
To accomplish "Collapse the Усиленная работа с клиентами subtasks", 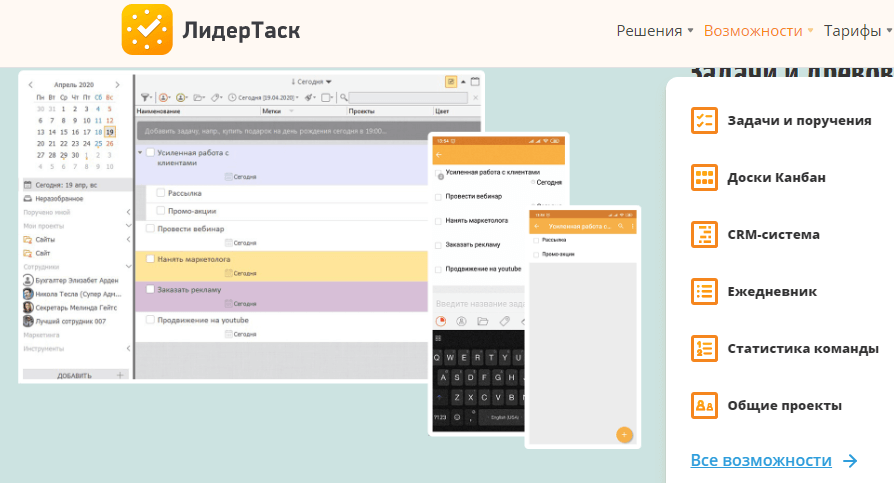I will [140, 153].
